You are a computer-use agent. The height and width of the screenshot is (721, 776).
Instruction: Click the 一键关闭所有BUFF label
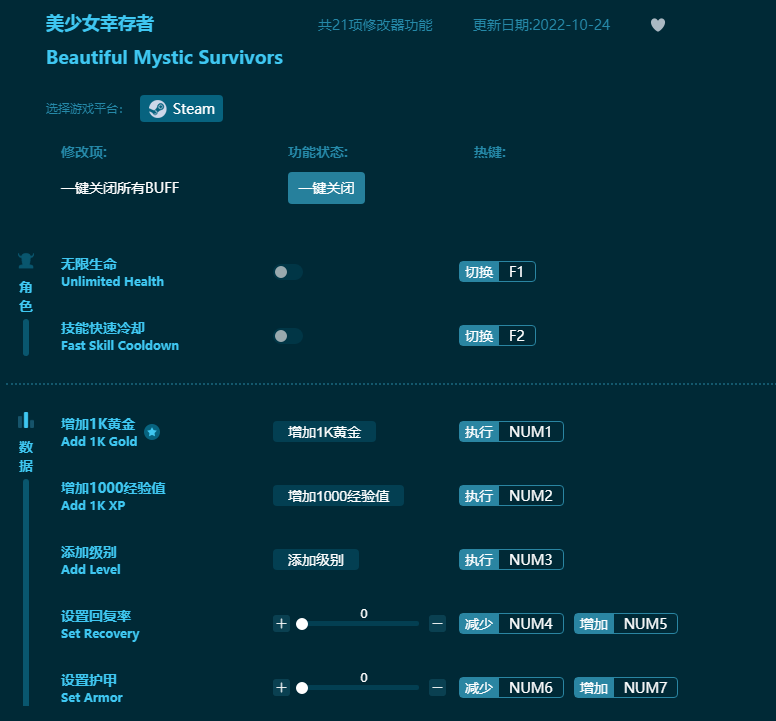(x=120, y=188)
